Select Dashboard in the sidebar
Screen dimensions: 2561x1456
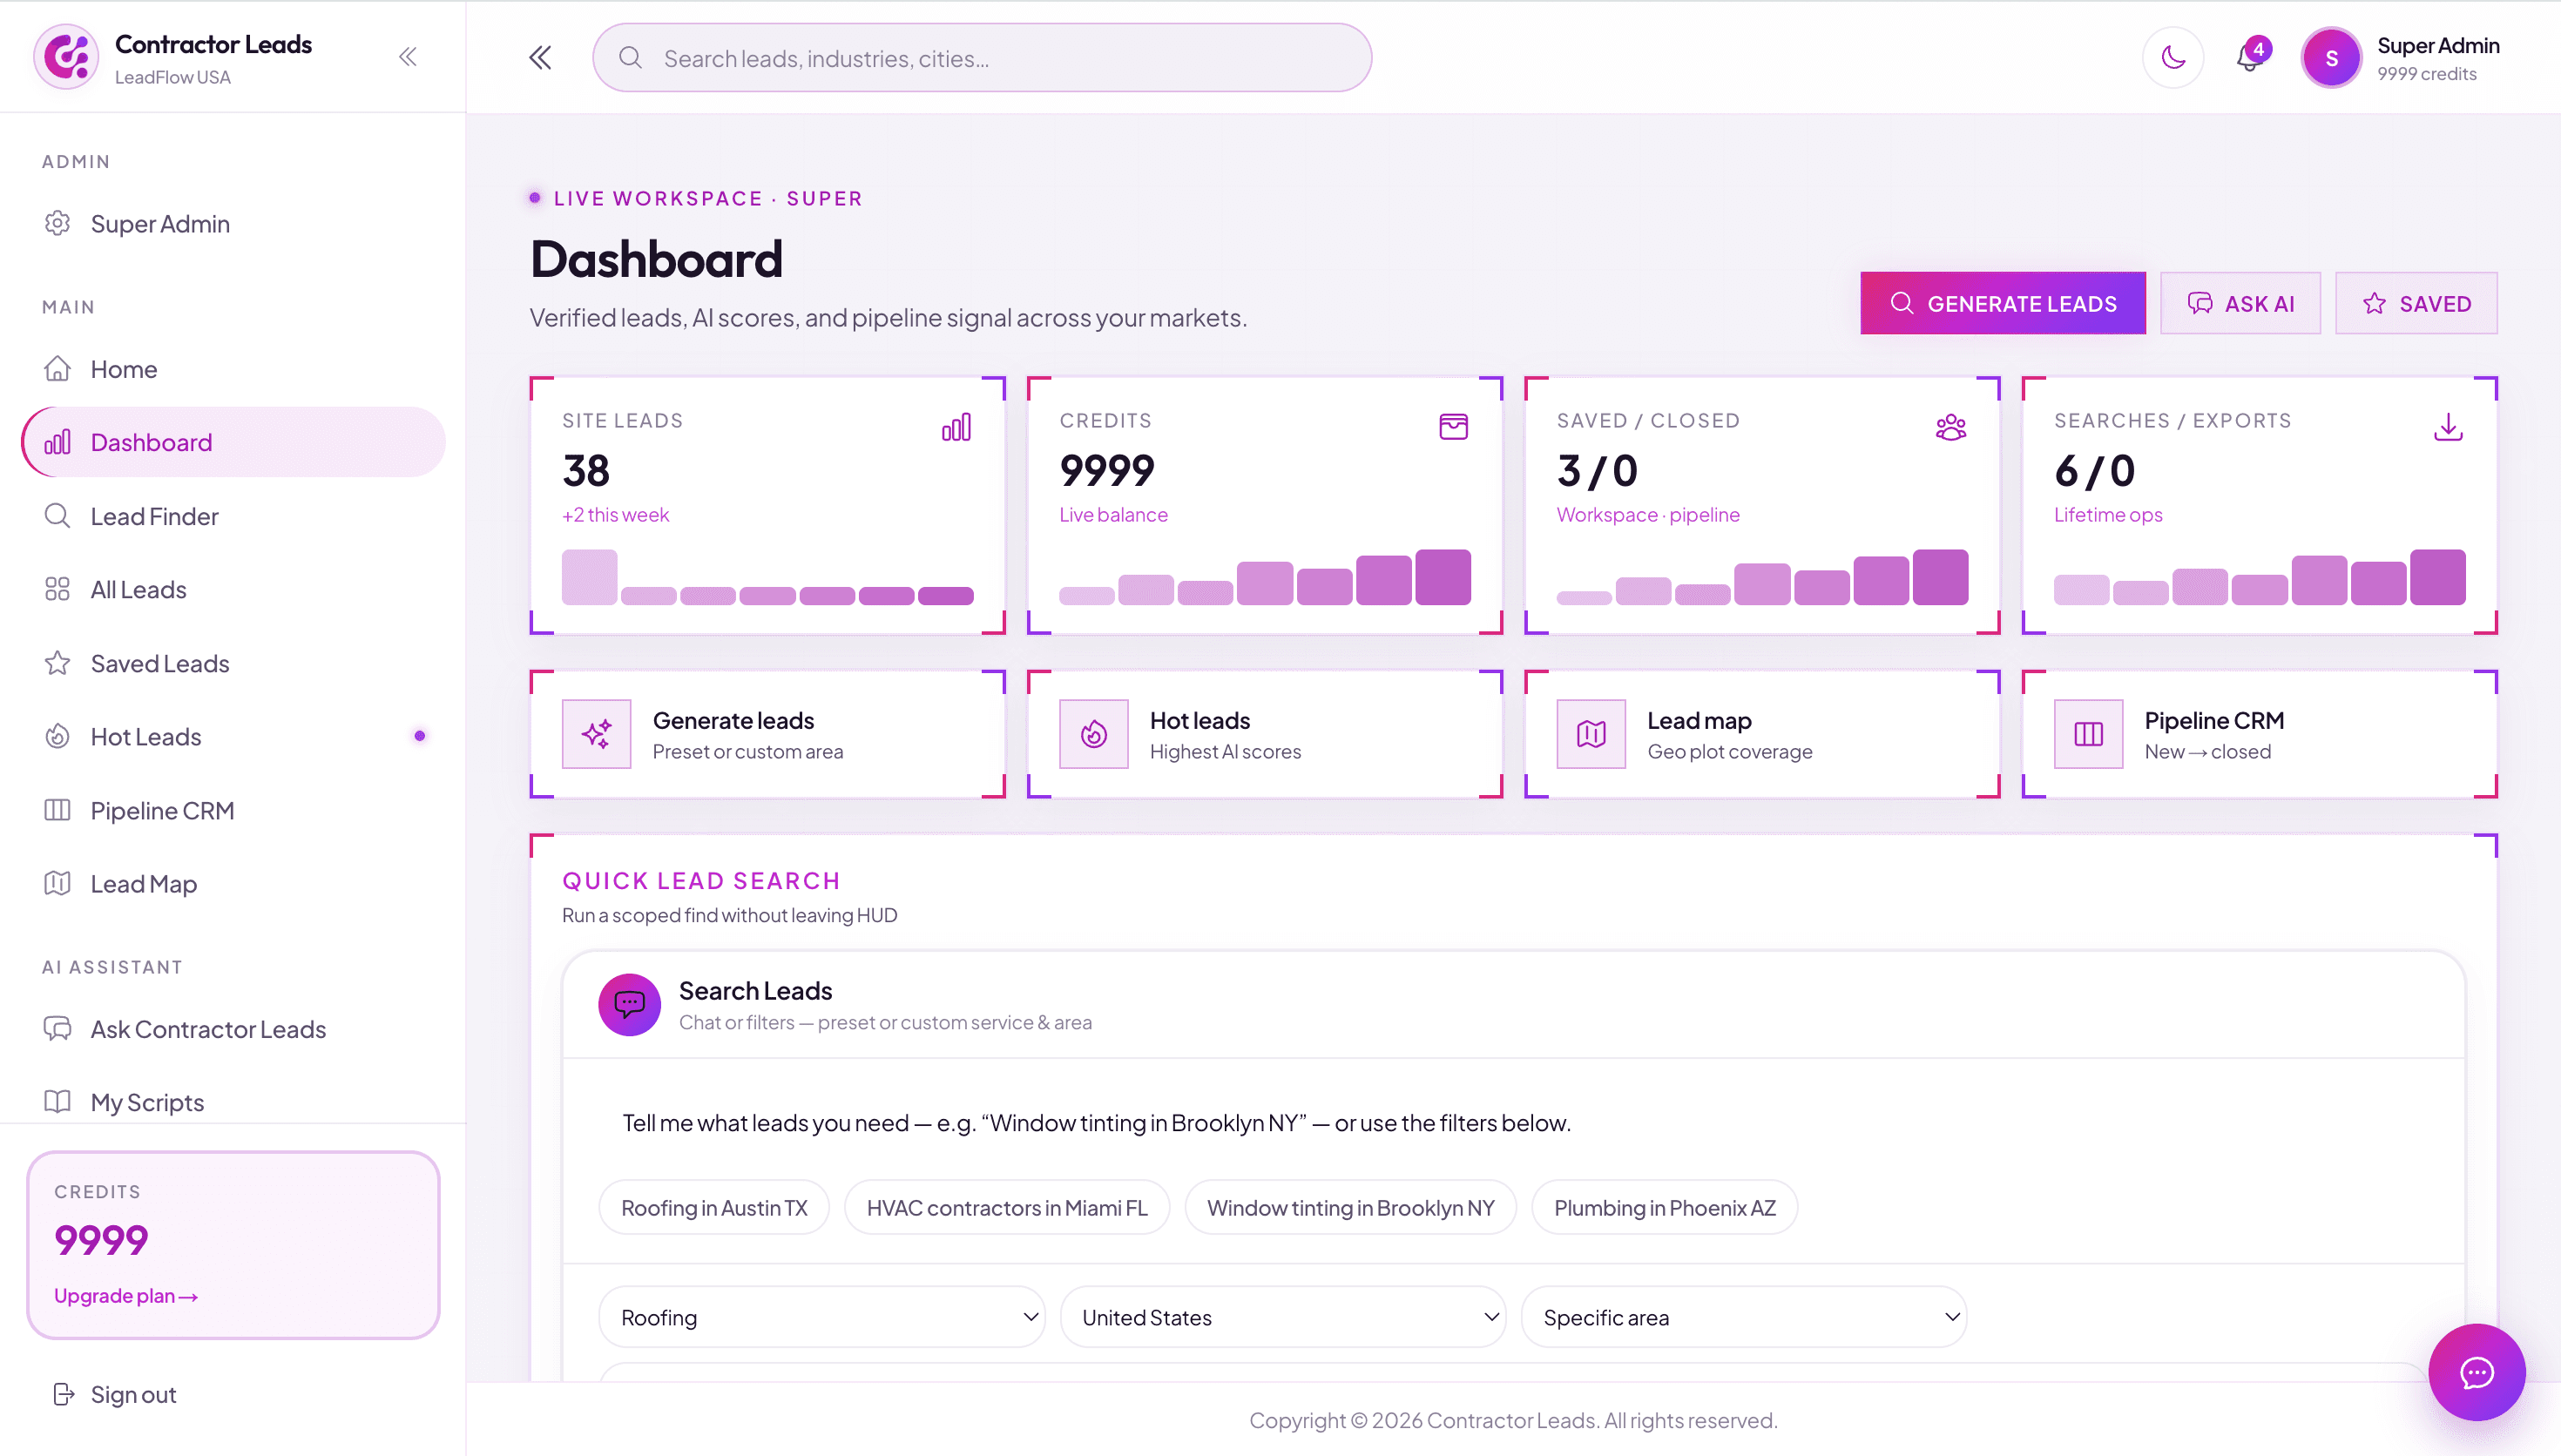coord(233,442)
